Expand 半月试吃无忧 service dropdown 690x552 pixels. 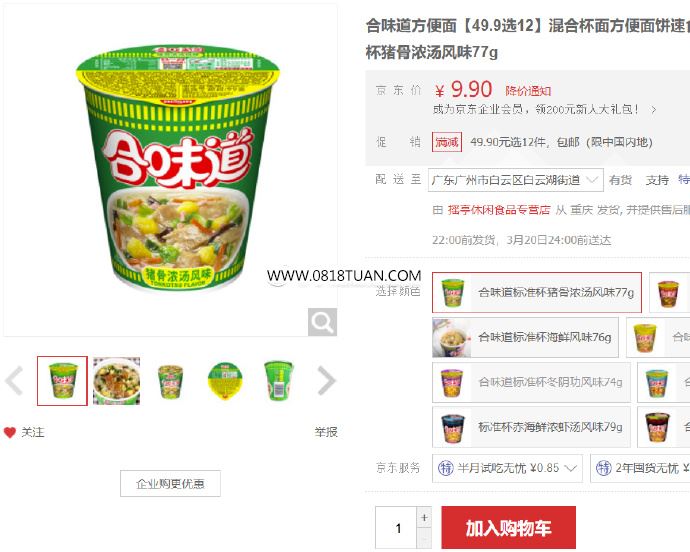pos(507,468)
